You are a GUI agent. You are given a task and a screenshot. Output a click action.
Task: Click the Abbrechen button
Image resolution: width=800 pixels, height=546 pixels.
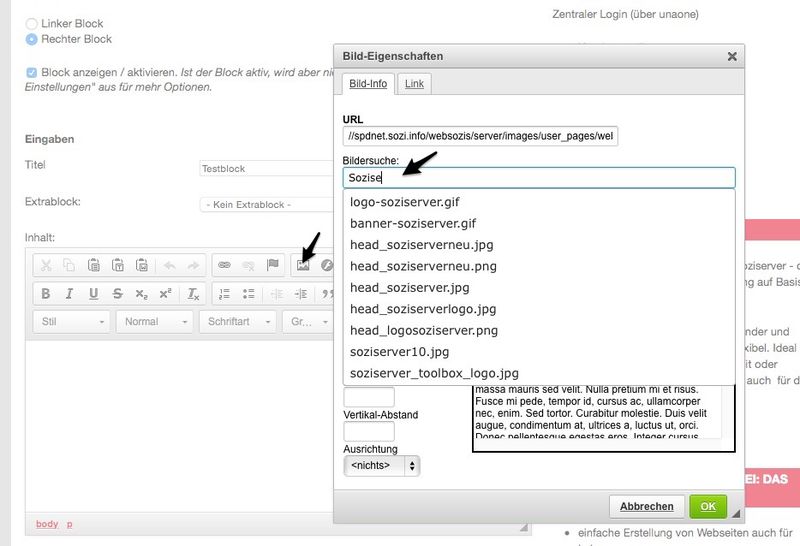coord(647,506)
